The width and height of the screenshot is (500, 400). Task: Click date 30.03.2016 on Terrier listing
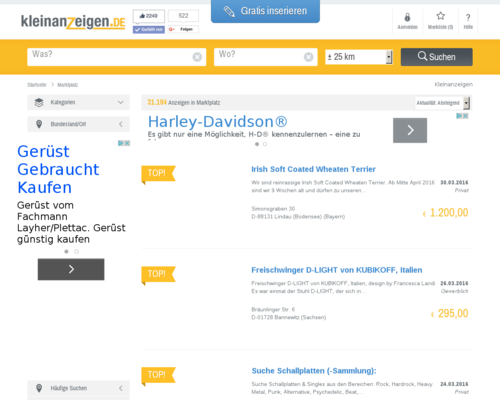(x=454, y=183)
